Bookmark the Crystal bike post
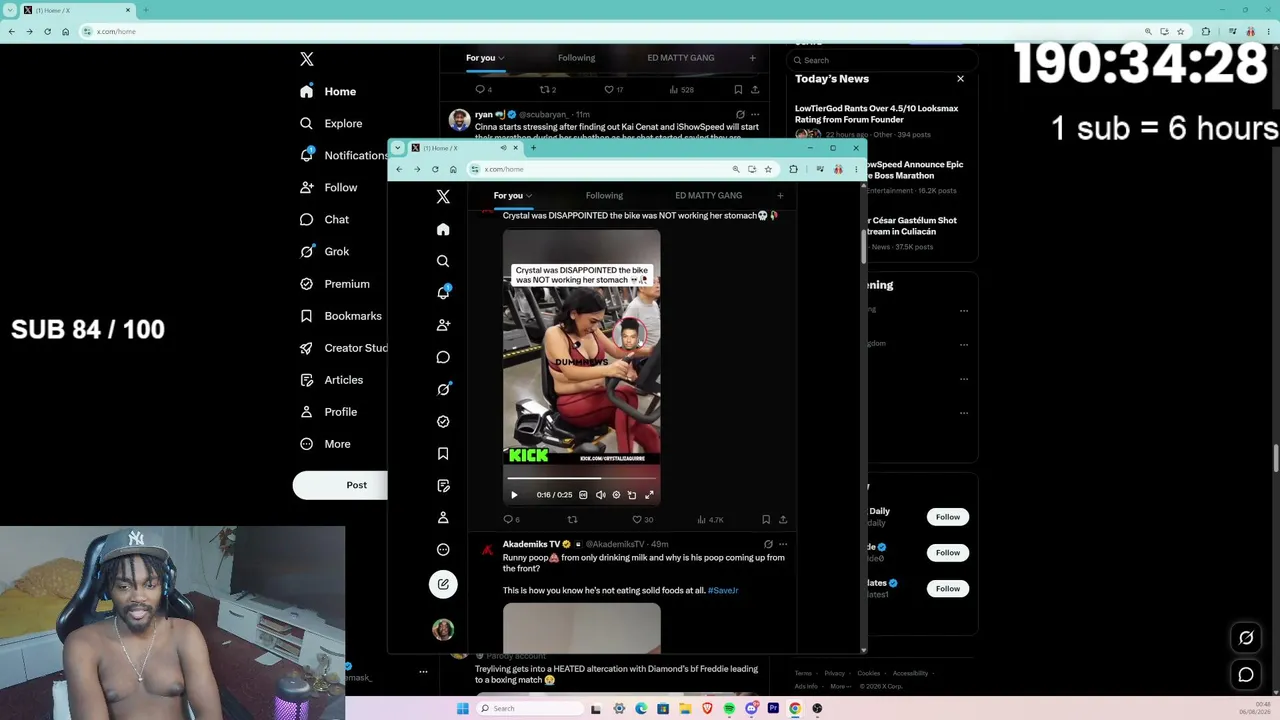 click(x=766, y=520)
